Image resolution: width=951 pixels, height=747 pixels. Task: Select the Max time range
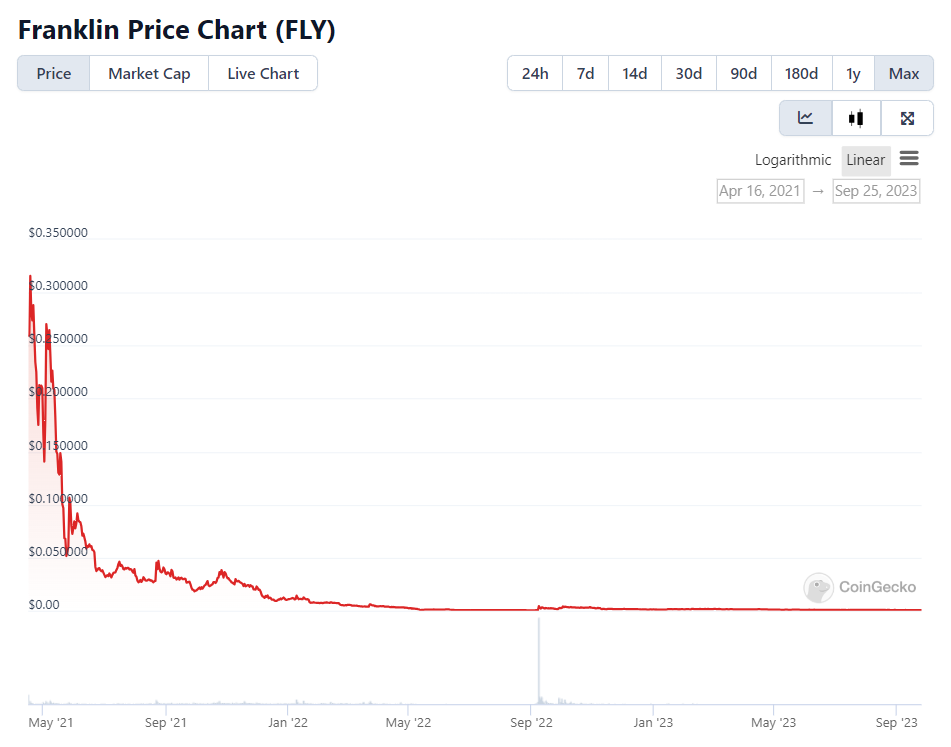click(903, 74)
